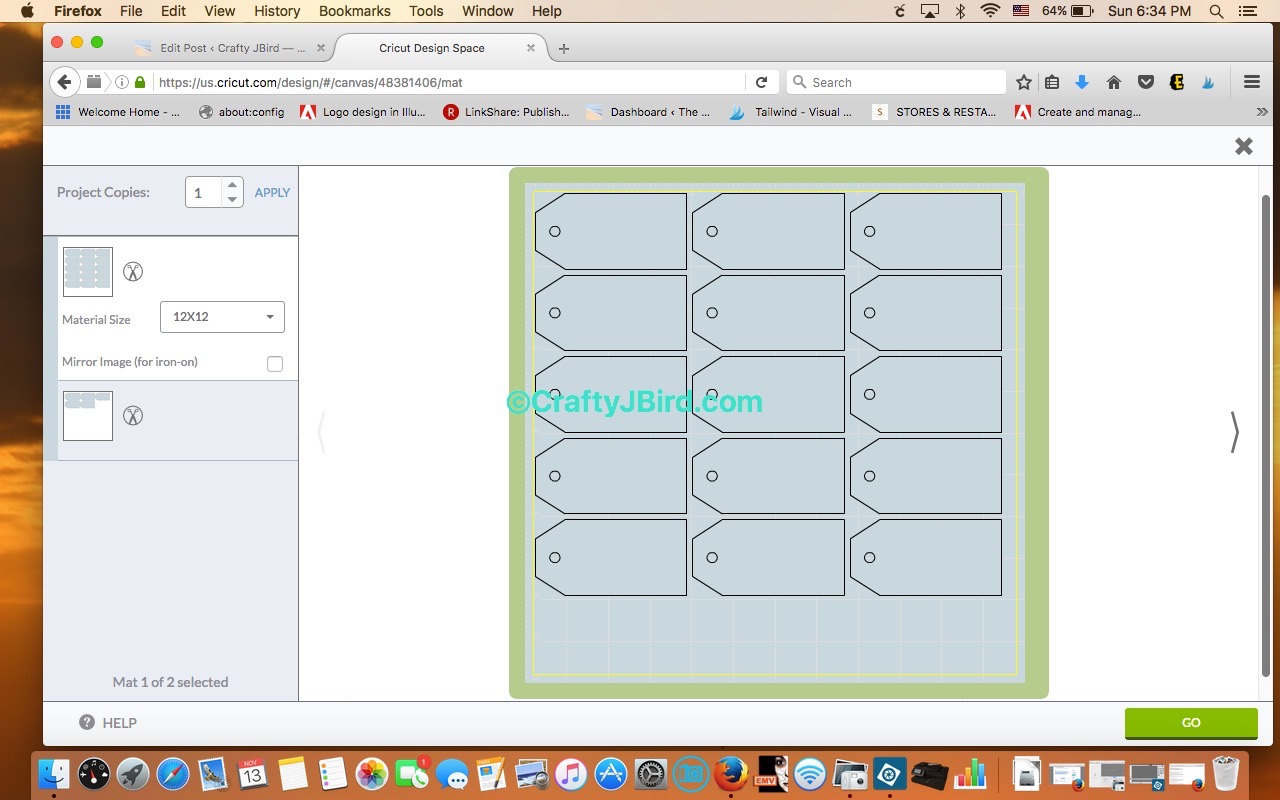Click the cut icon beside second mat thumbnail

tap(133, 415)
